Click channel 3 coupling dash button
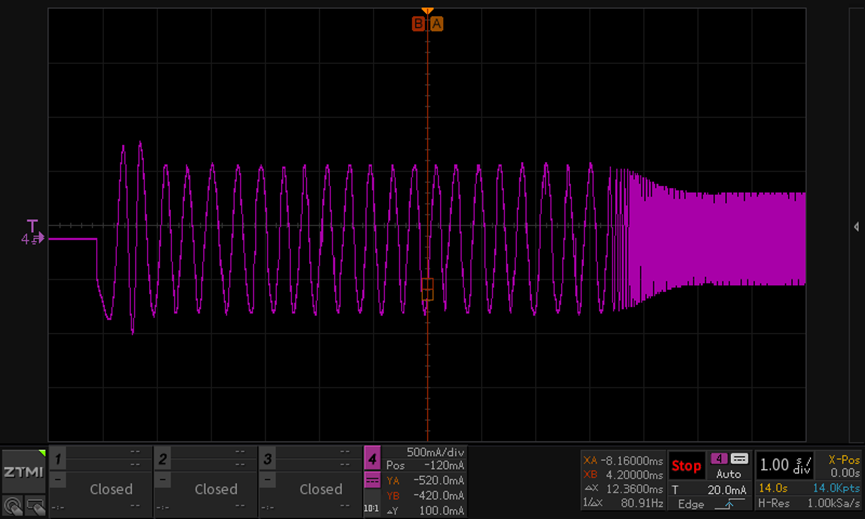Screen dimensions: 865x519 click(268, 479)
